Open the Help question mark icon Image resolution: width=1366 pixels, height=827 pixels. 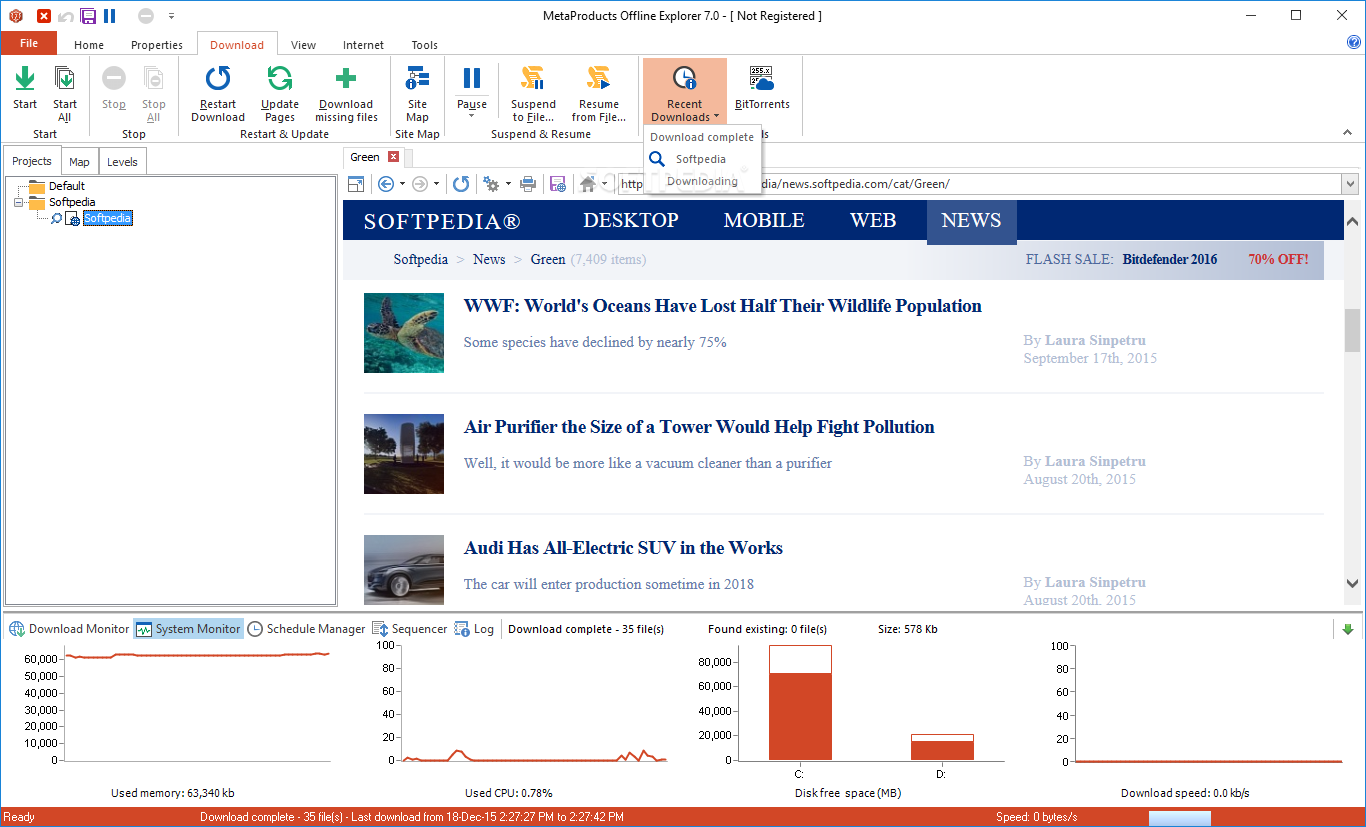(x=1354, y=43)
